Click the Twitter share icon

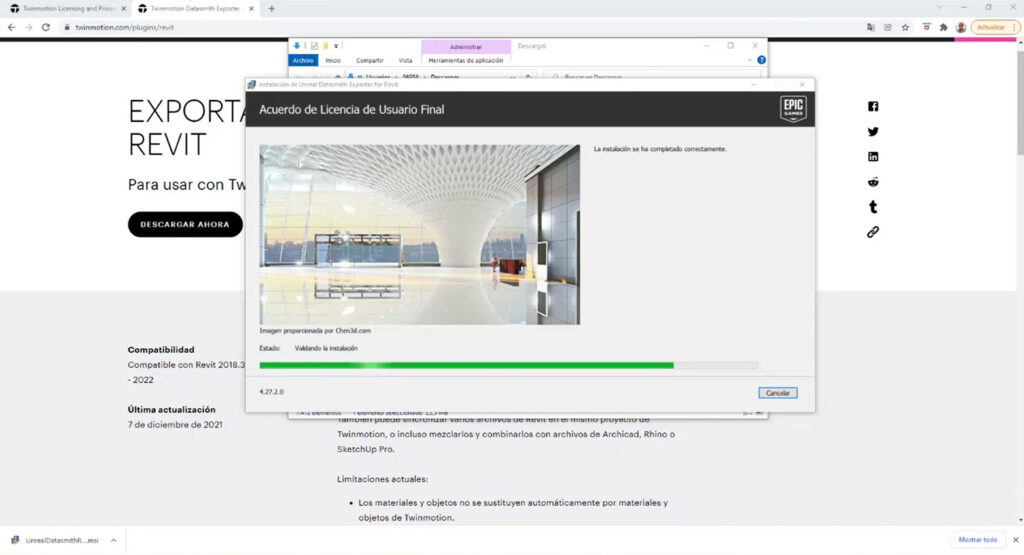[x=873, y=132]
